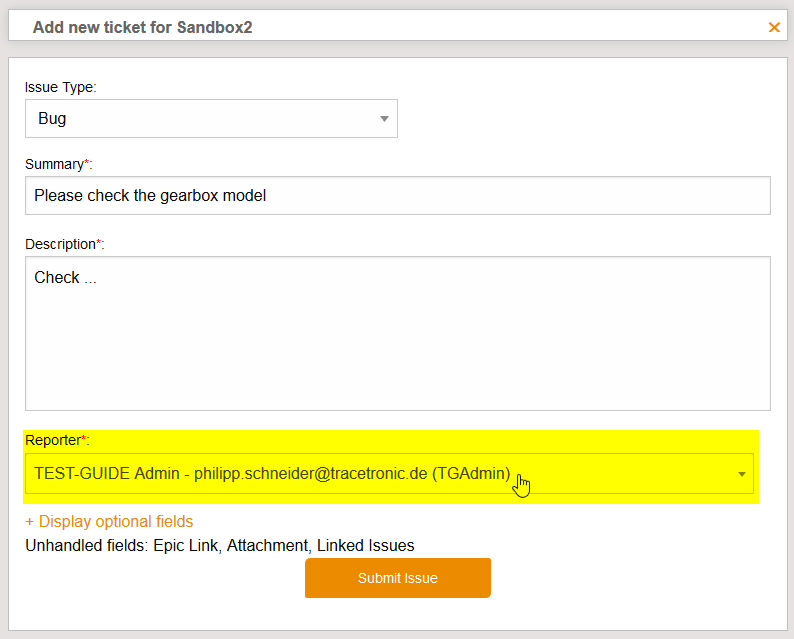Click the red asterisk beside Reporter
This screenshot has height=639, width=794.
coord(83,439)
